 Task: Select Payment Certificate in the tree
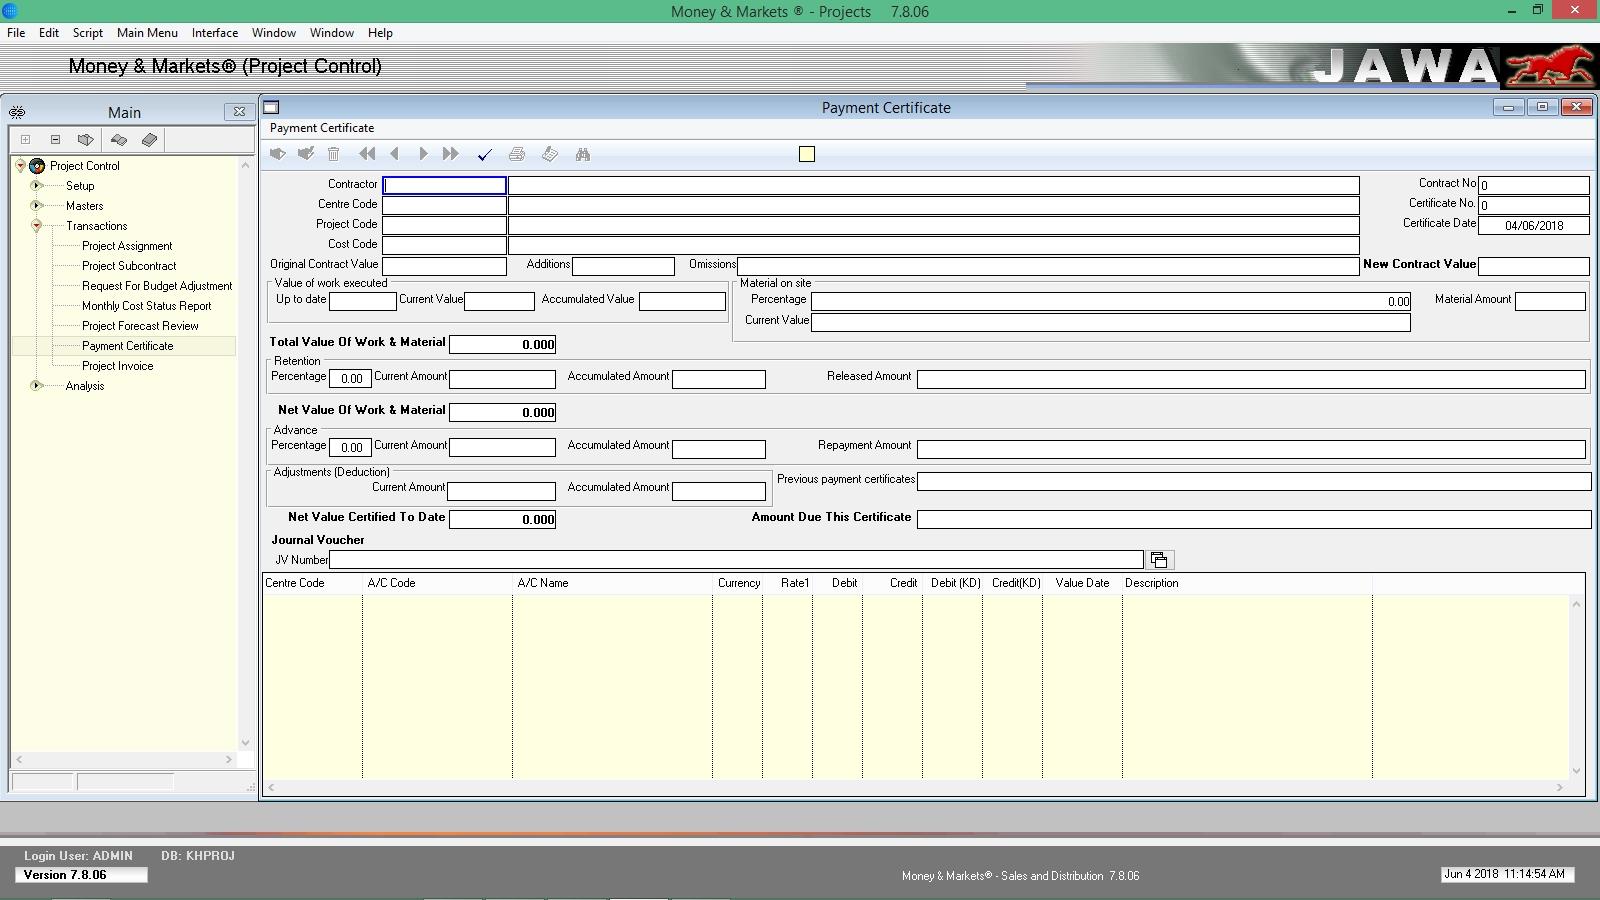[x=127, y=346]
